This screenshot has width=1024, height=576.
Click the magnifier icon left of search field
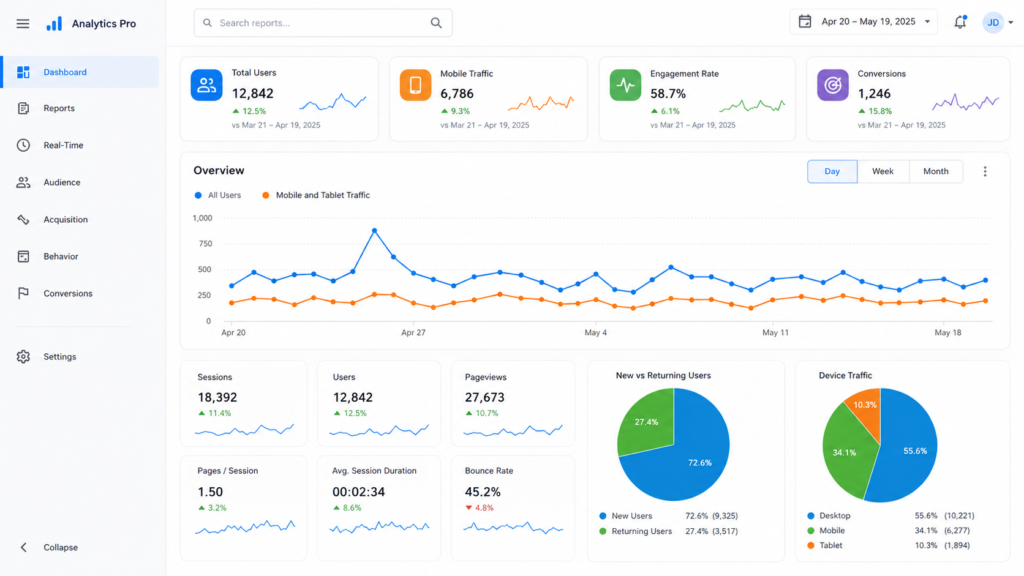coord(208,23)
